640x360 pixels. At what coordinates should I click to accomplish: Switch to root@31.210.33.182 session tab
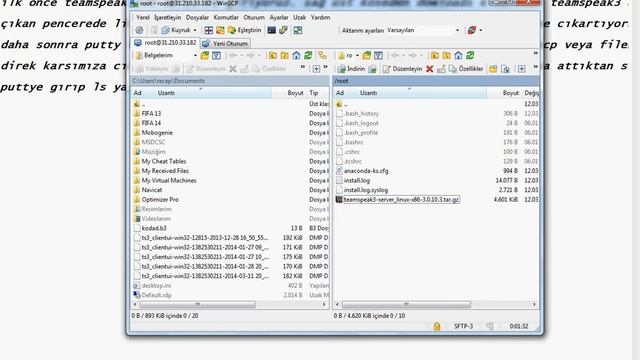coord(165,43)
